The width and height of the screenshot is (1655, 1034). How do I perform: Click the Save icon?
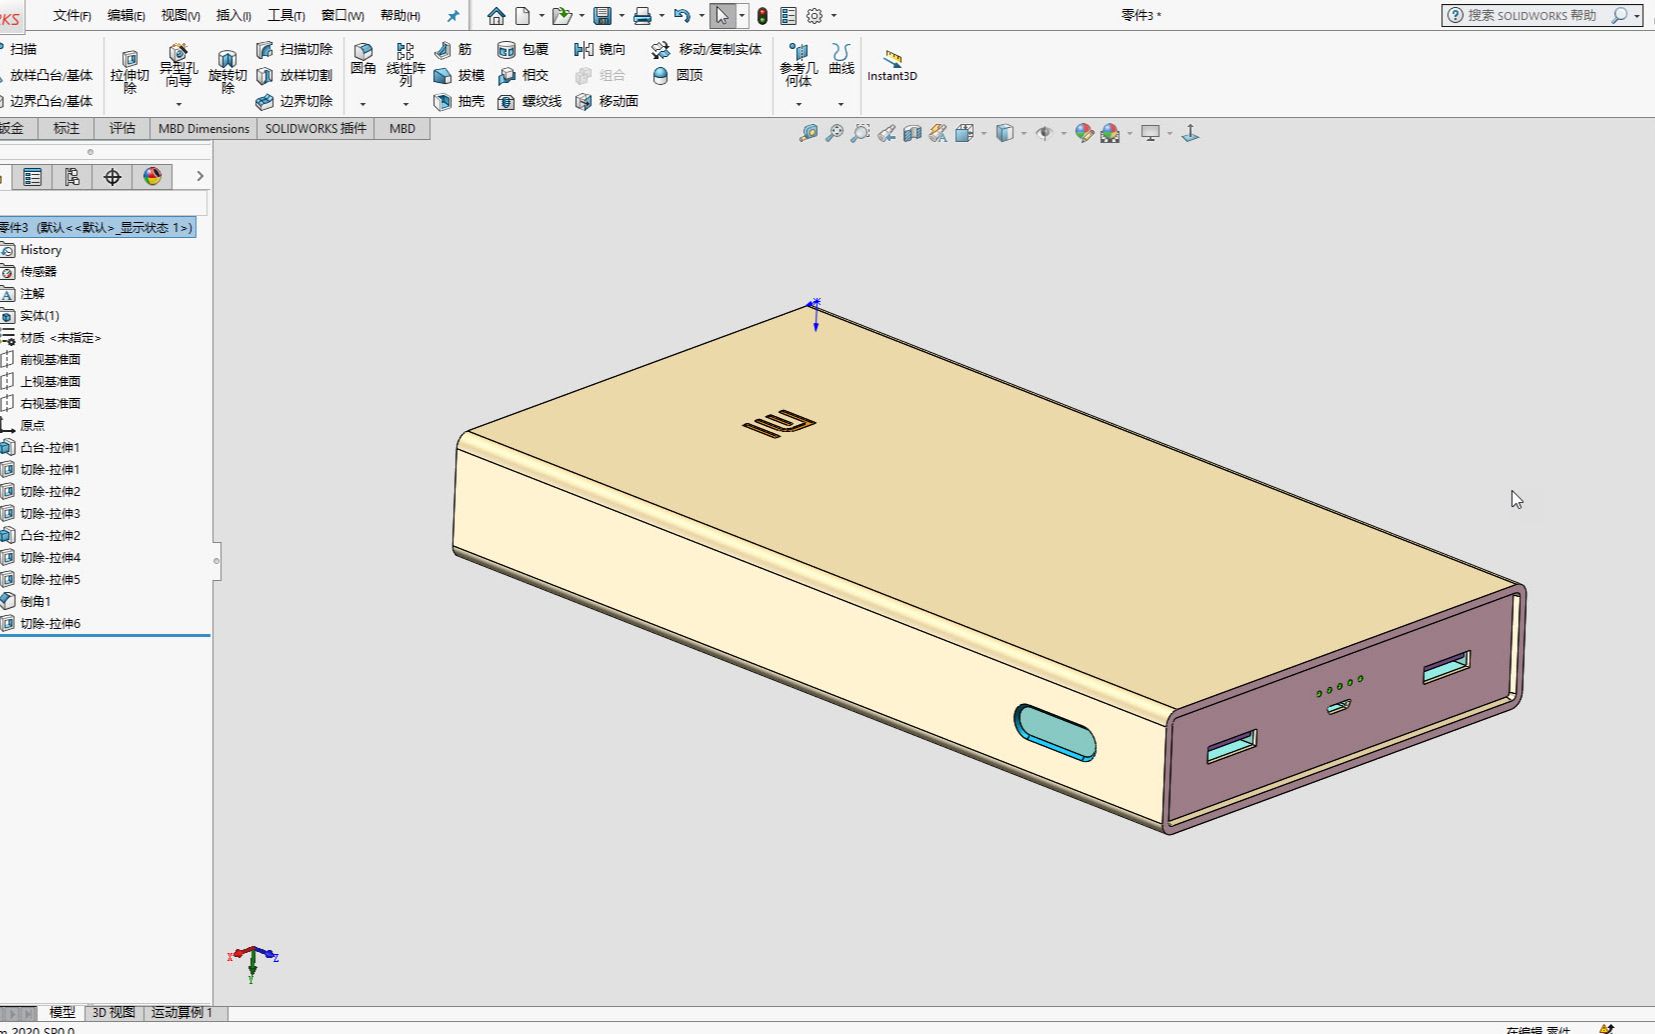[x=602, y=16]
